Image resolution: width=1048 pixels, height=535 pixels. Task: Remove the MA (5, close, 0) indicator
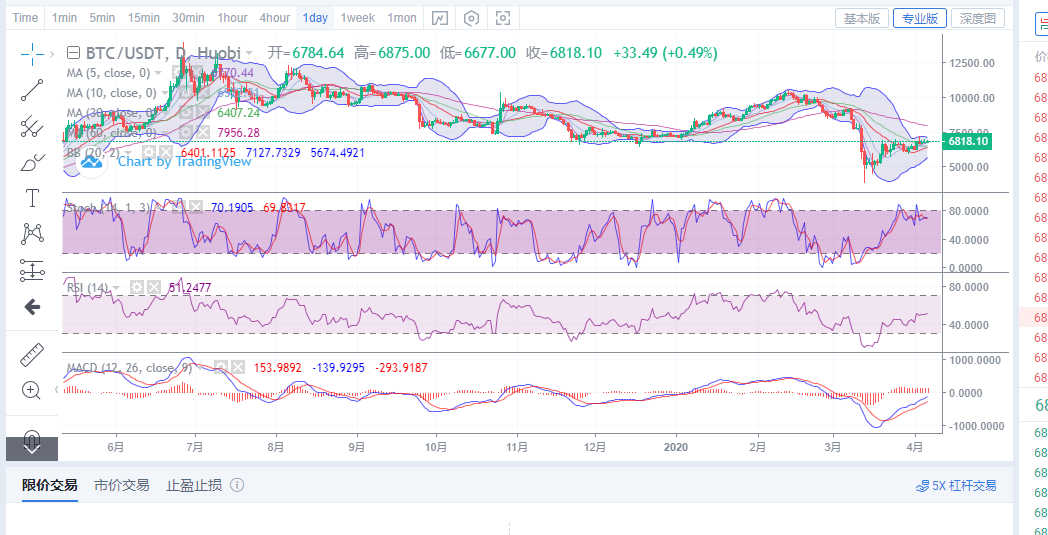tap(195, 72)
